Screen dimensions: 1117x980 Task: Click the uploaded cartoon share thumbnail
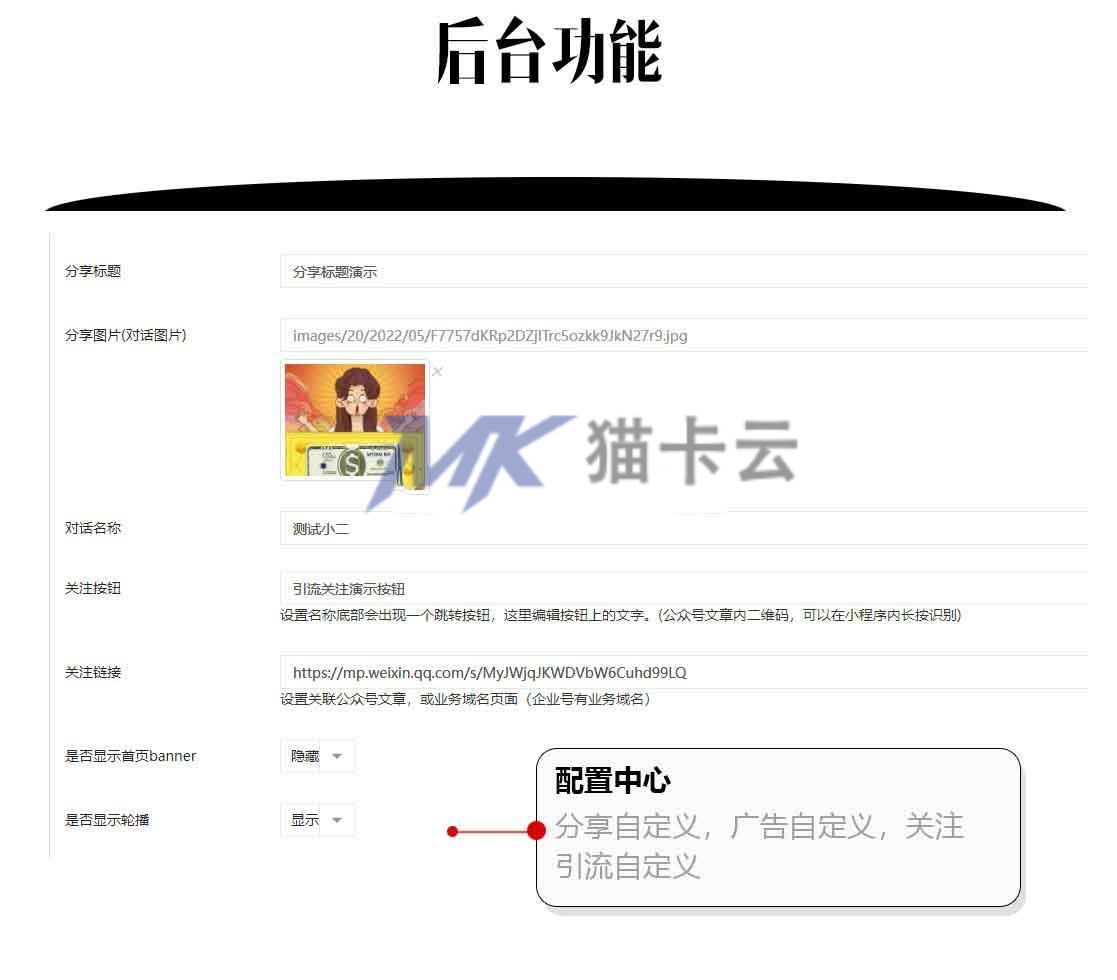355,420
